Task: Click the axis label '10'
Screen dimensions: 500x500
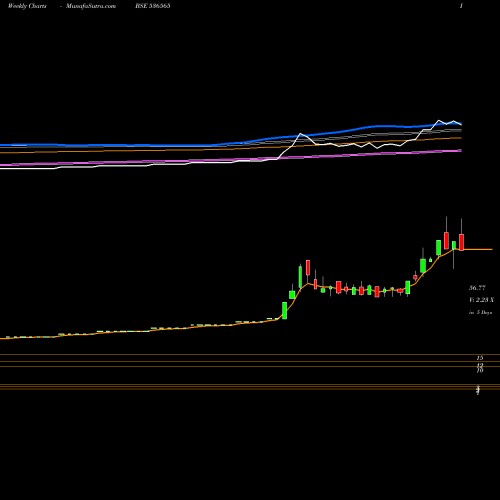Action: pyautogui.click(x=480, y=370)
